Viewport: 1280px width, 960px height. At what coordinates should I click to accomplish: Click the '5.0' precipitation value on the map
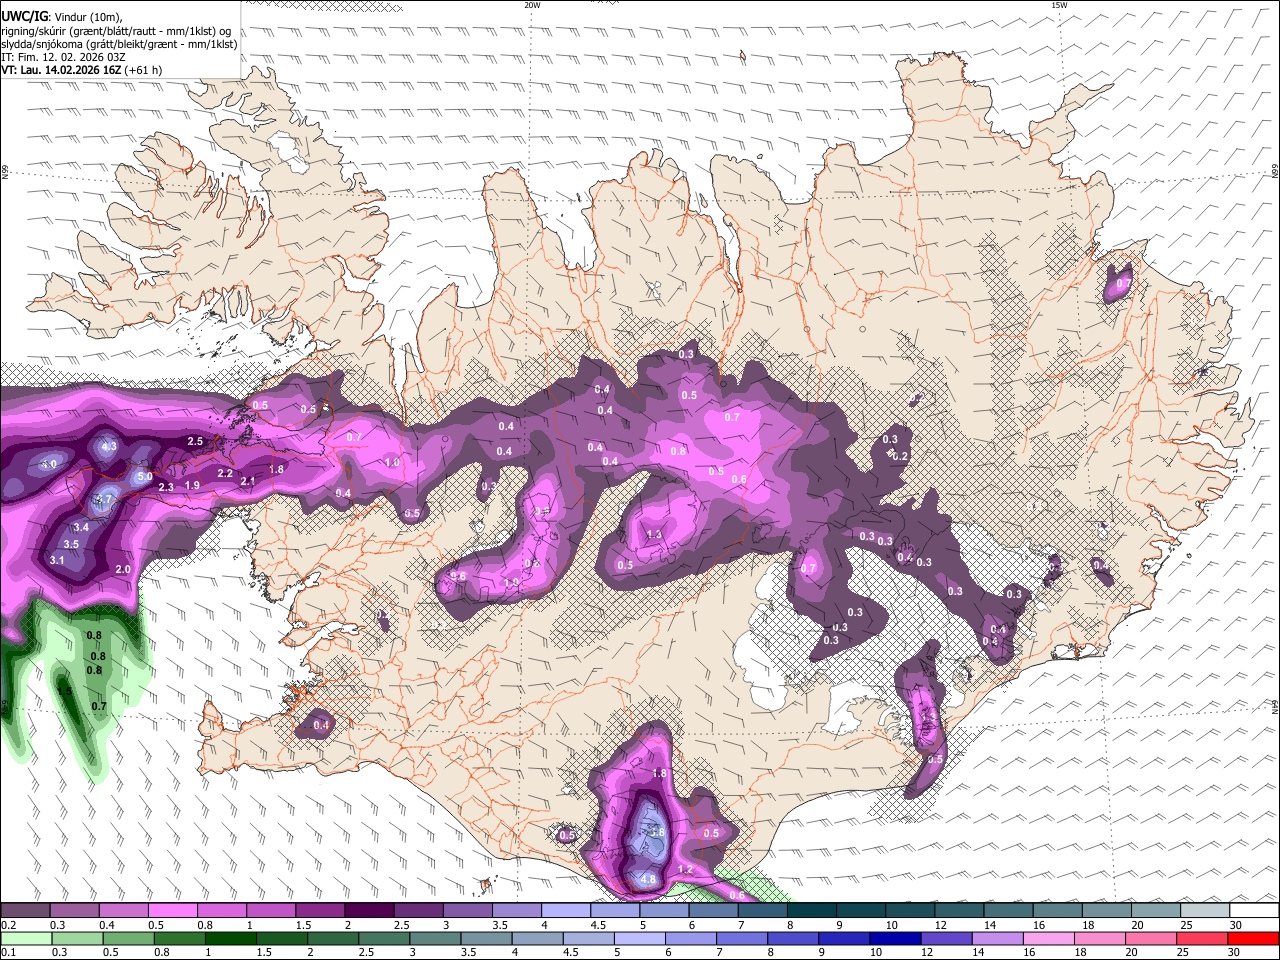[x=145, y=477]
